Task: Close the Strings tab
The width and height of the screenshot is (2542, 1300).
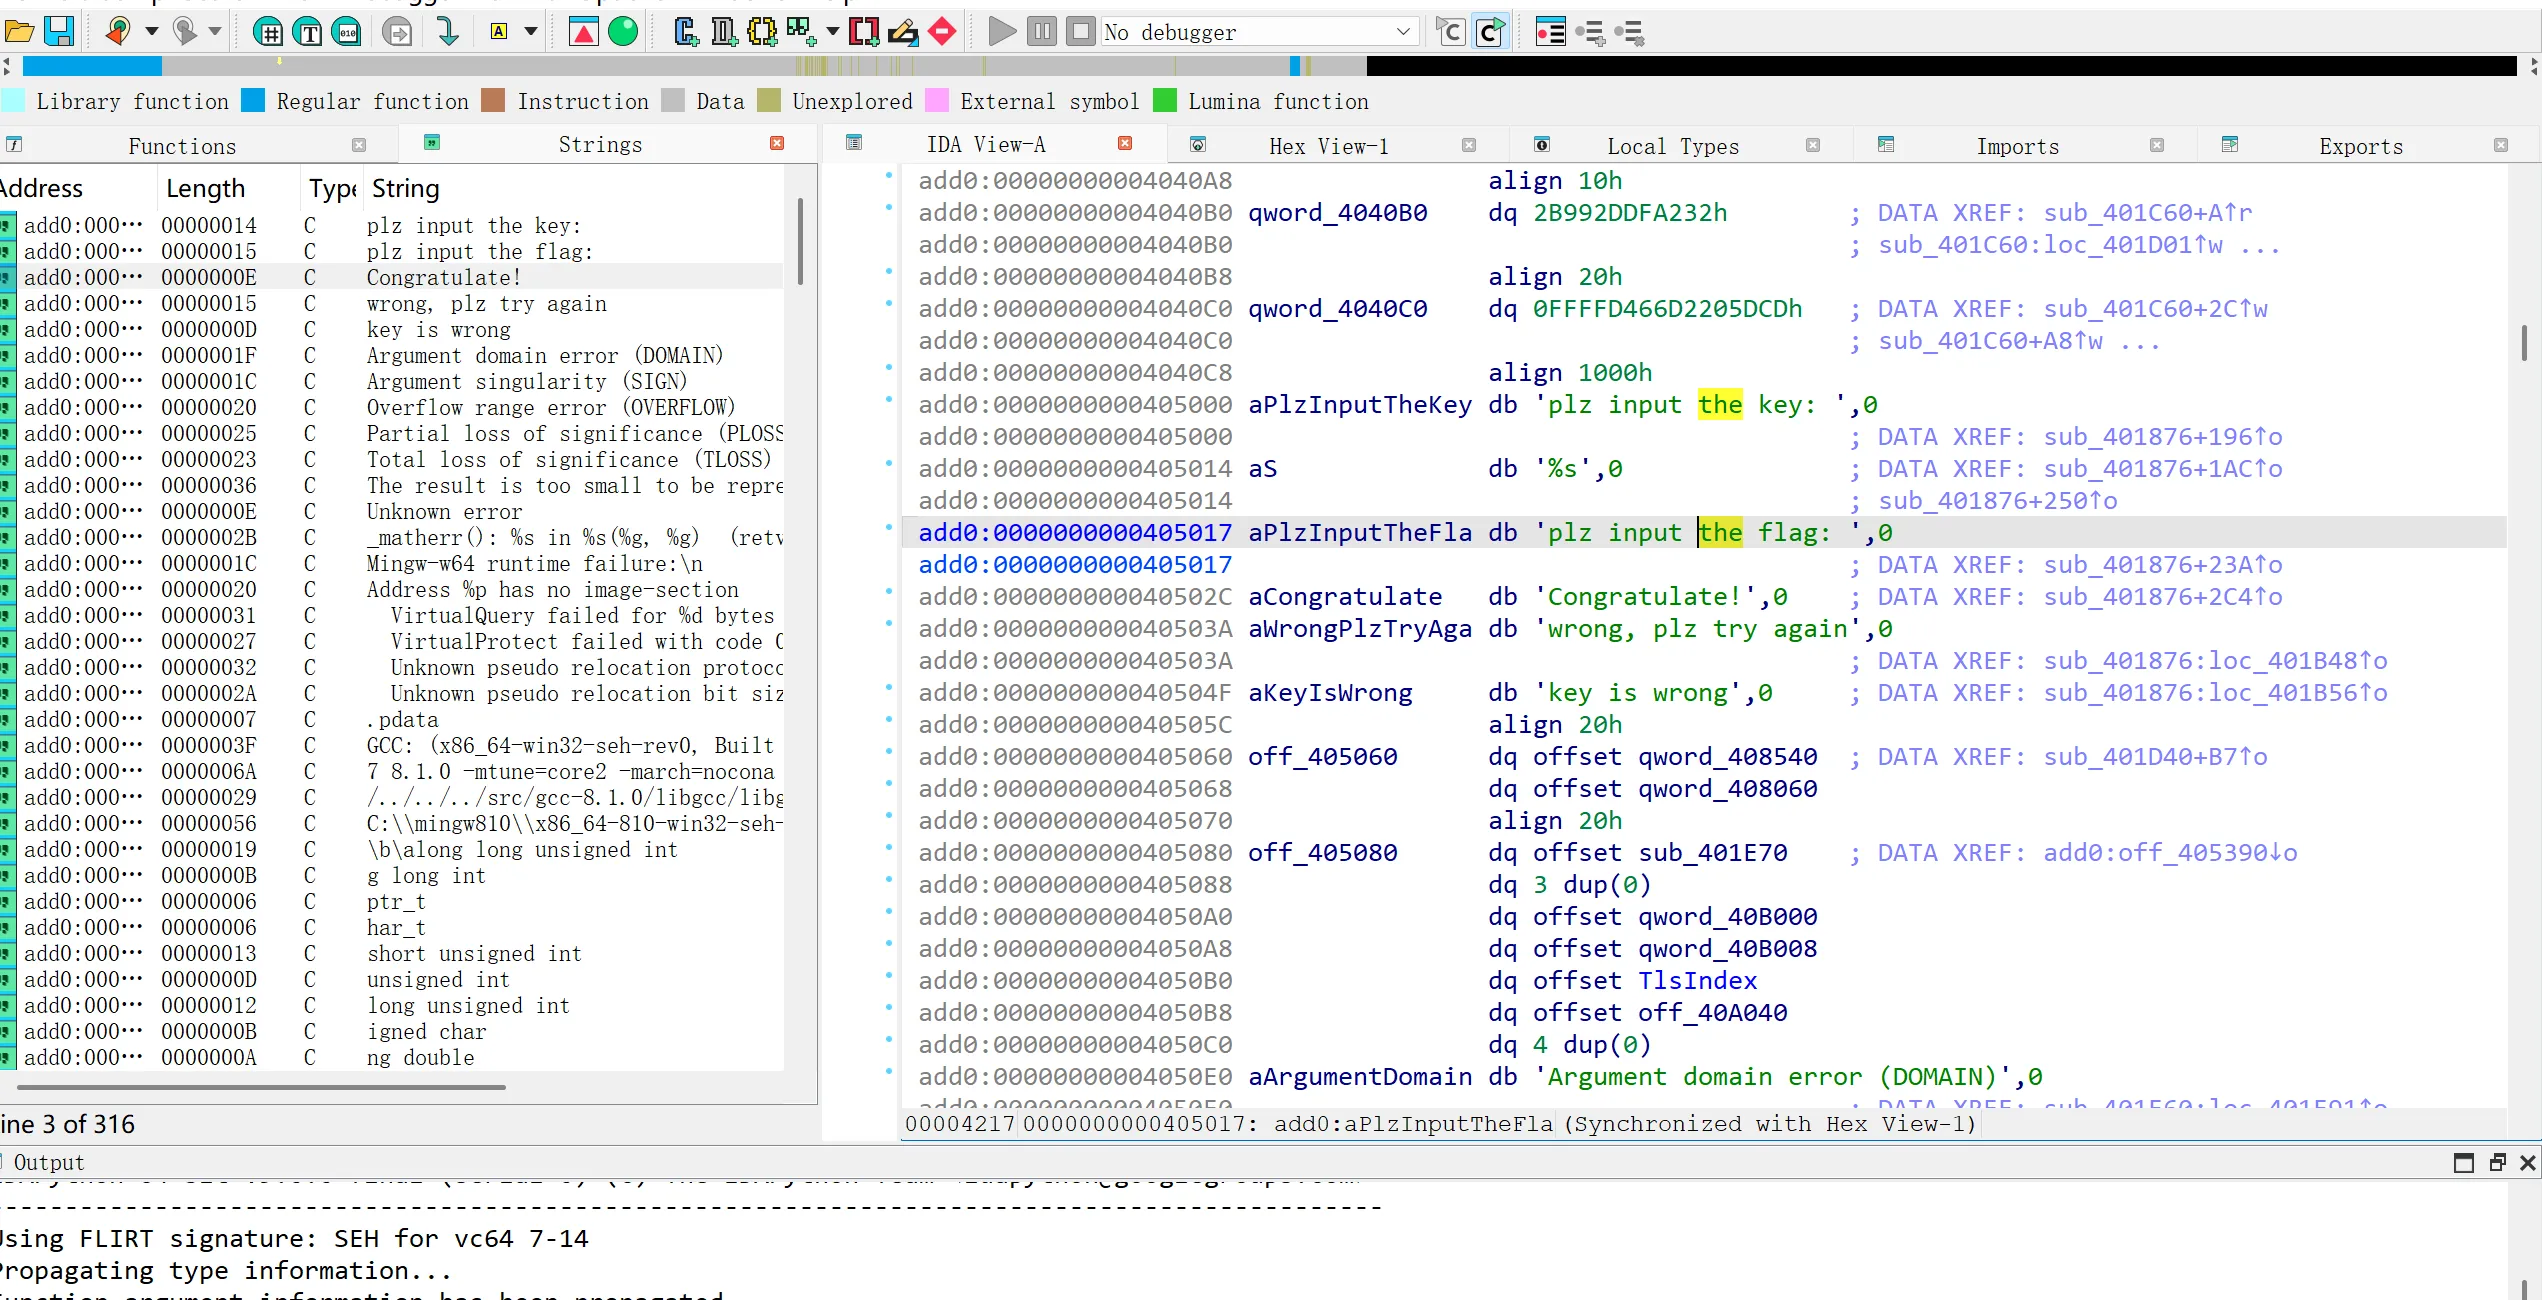Action: [777, 144]
